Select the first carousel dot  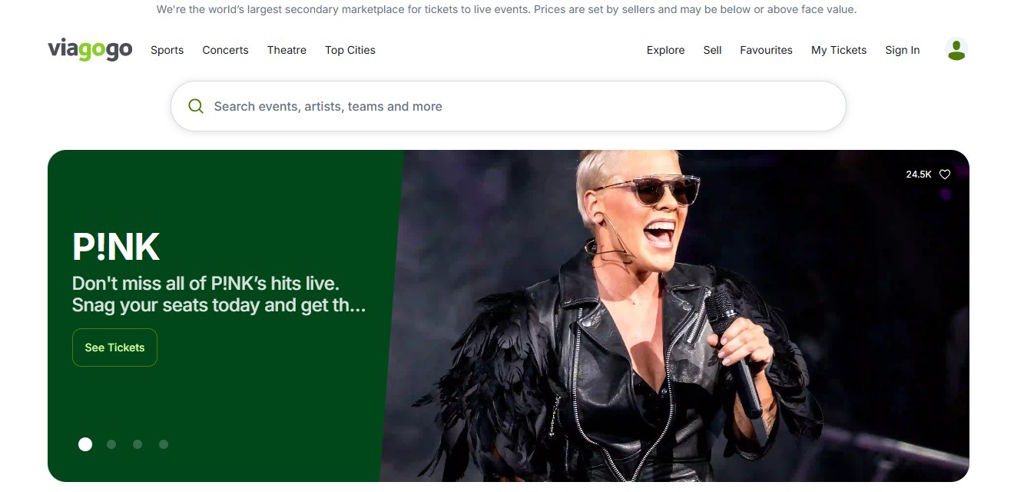(85, 444)
